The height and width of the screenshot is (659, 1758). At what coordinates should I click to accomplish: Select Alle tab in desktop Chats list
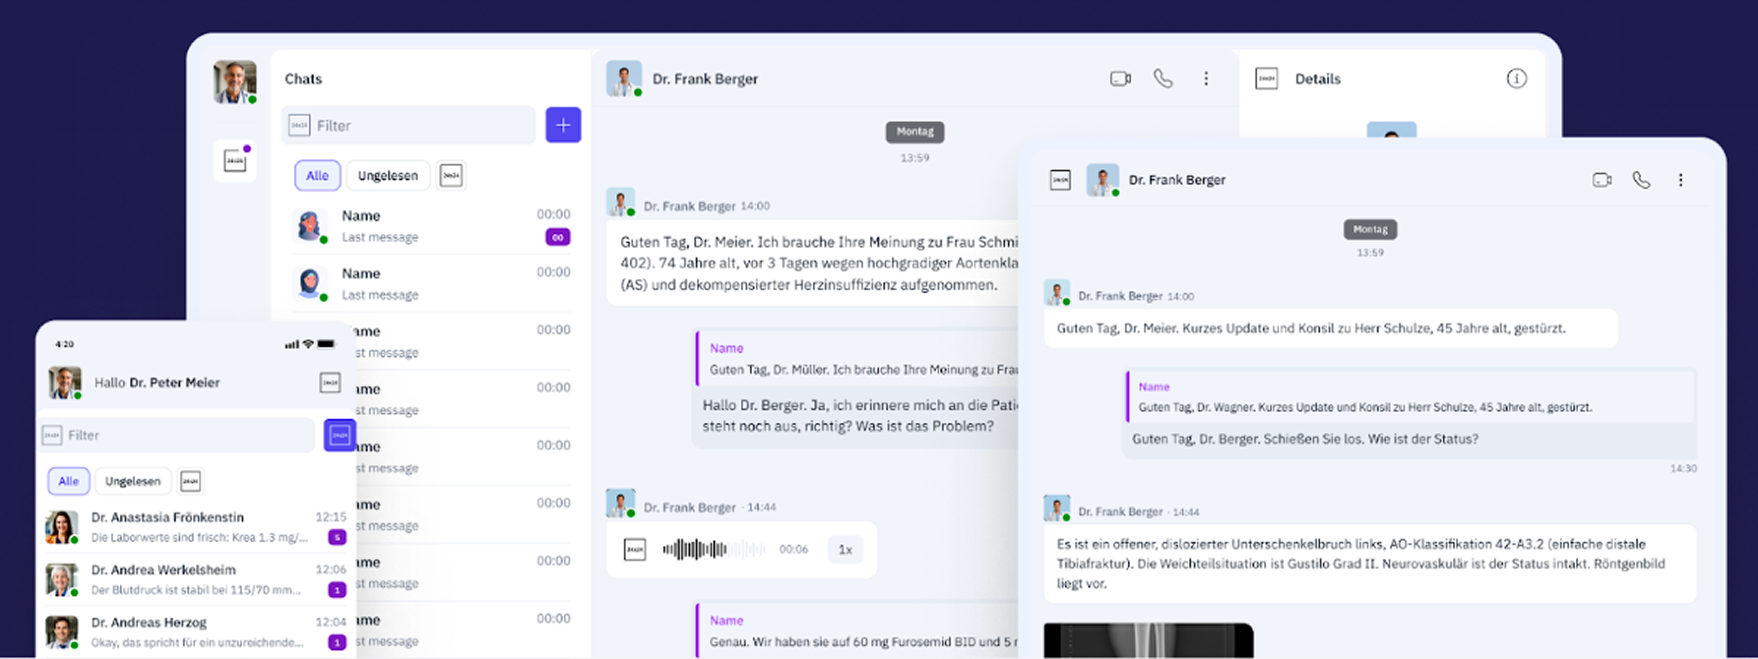tap(317, 175)
